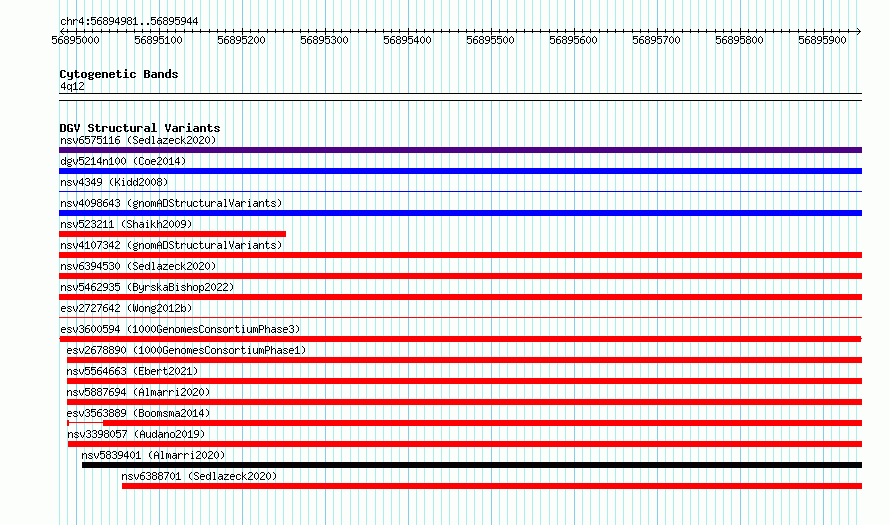The image size is (890, 525).
Task: Click ruler position 56895900
Action: [x=822, y=40]
